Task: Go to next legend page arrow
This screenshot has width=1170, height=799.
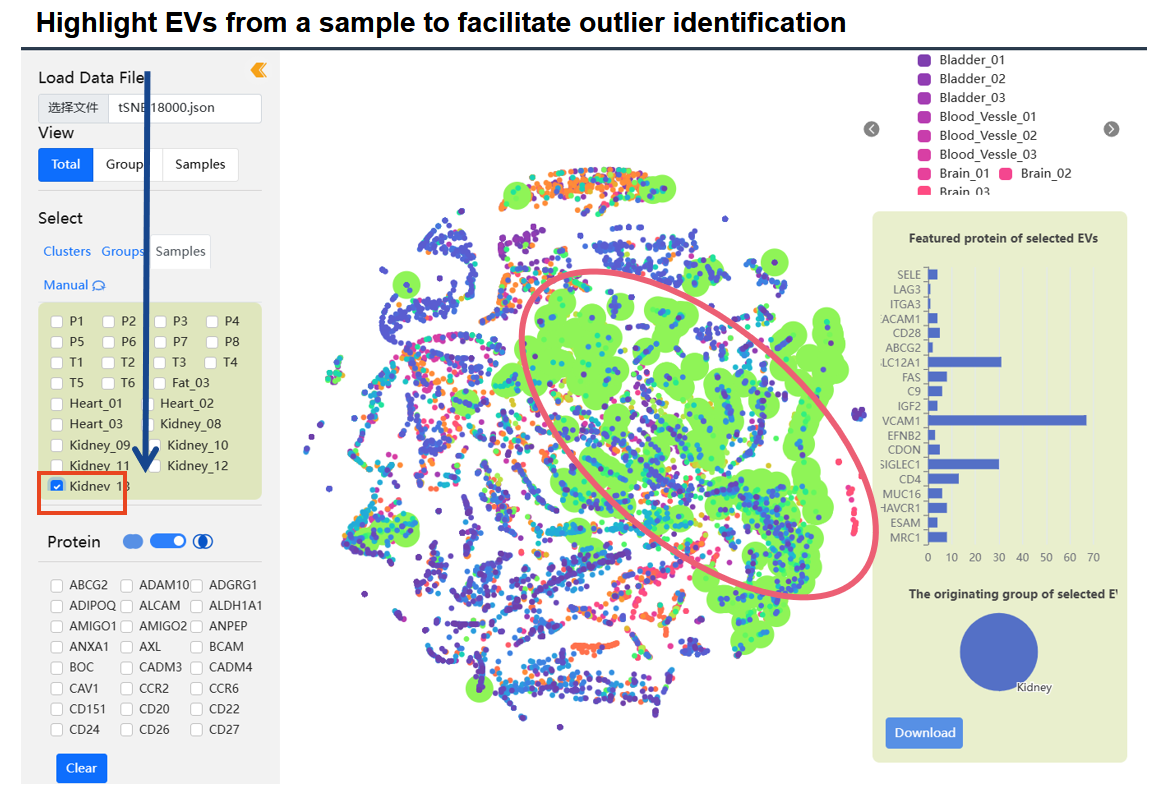Action: [x=1111, y=129]
